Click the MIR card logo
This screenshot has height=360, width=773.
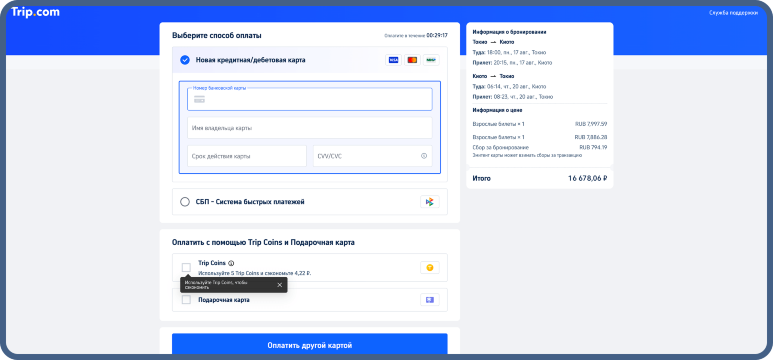pos(431,60)
